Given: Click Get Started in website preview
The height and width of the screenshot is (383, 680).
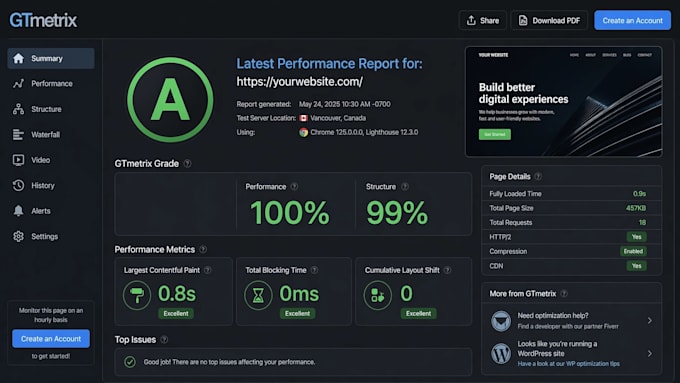Looking at the screenshot, I should pyautogui.click(x=495, y=134).
